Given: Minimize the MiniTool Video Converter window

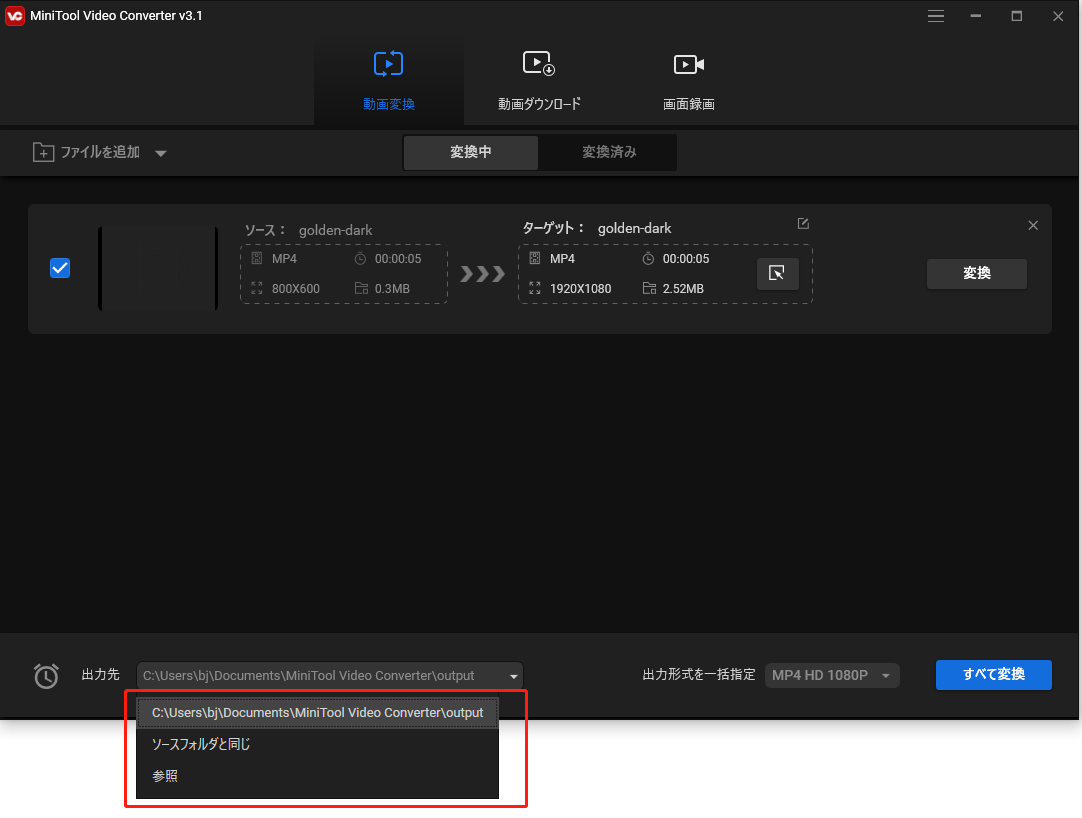Looking at the screenshot, I should (976, 16).
